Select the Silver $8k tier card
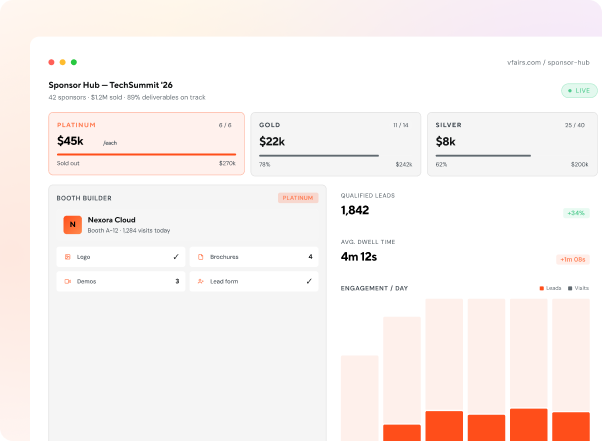The image size is (602, 441). 512,144
